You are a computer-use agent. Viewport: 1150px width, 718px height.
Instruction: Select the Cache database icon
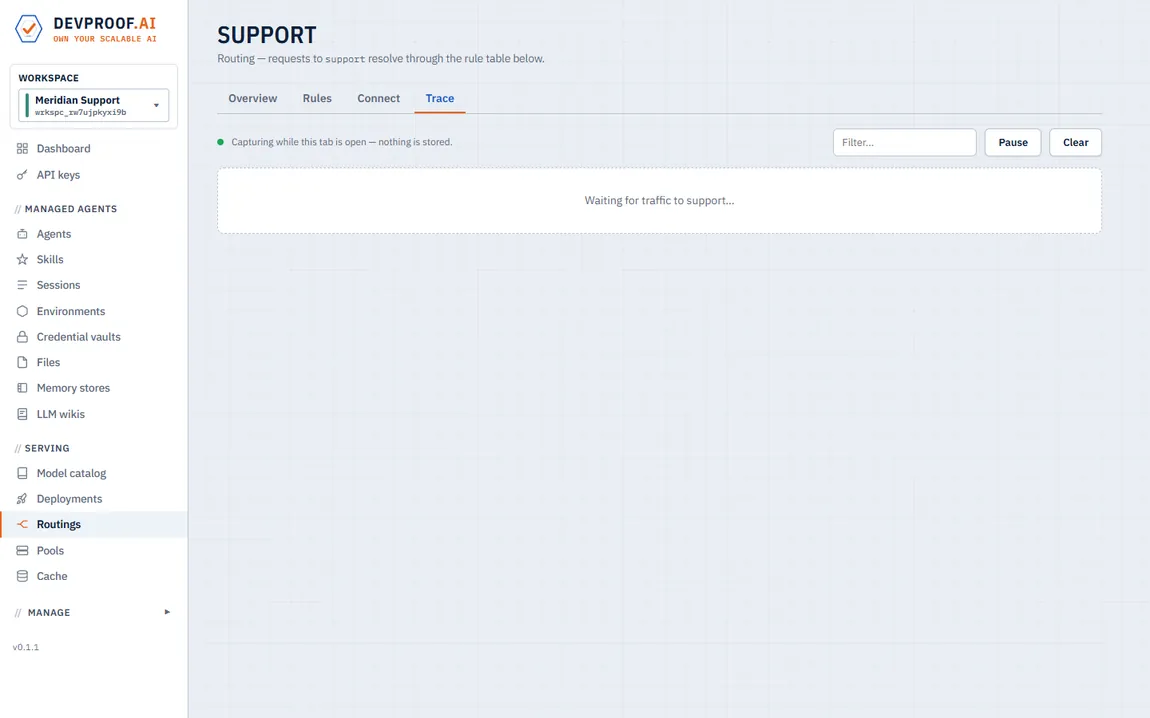pos(22,576)
